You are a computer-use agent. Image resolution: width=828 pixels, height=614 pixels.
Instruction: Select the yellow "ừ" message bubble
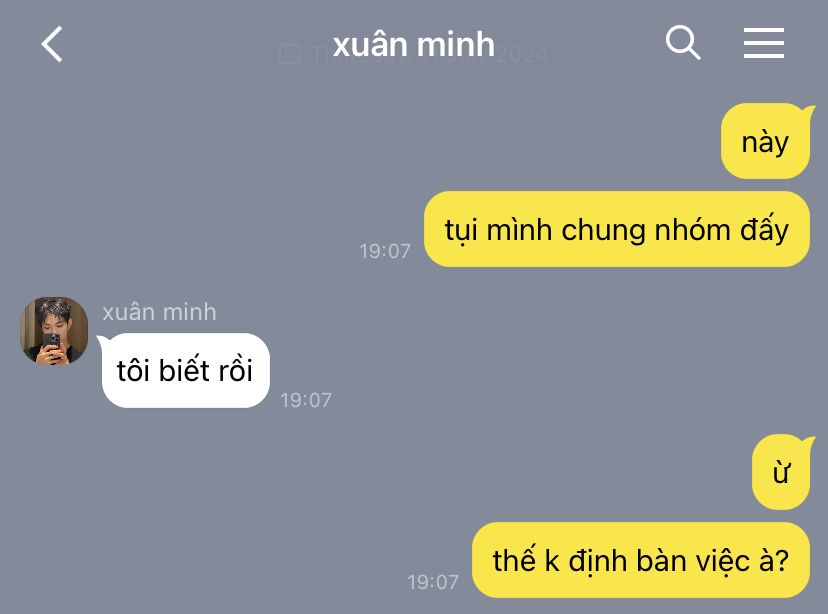(x=780, y=472)
